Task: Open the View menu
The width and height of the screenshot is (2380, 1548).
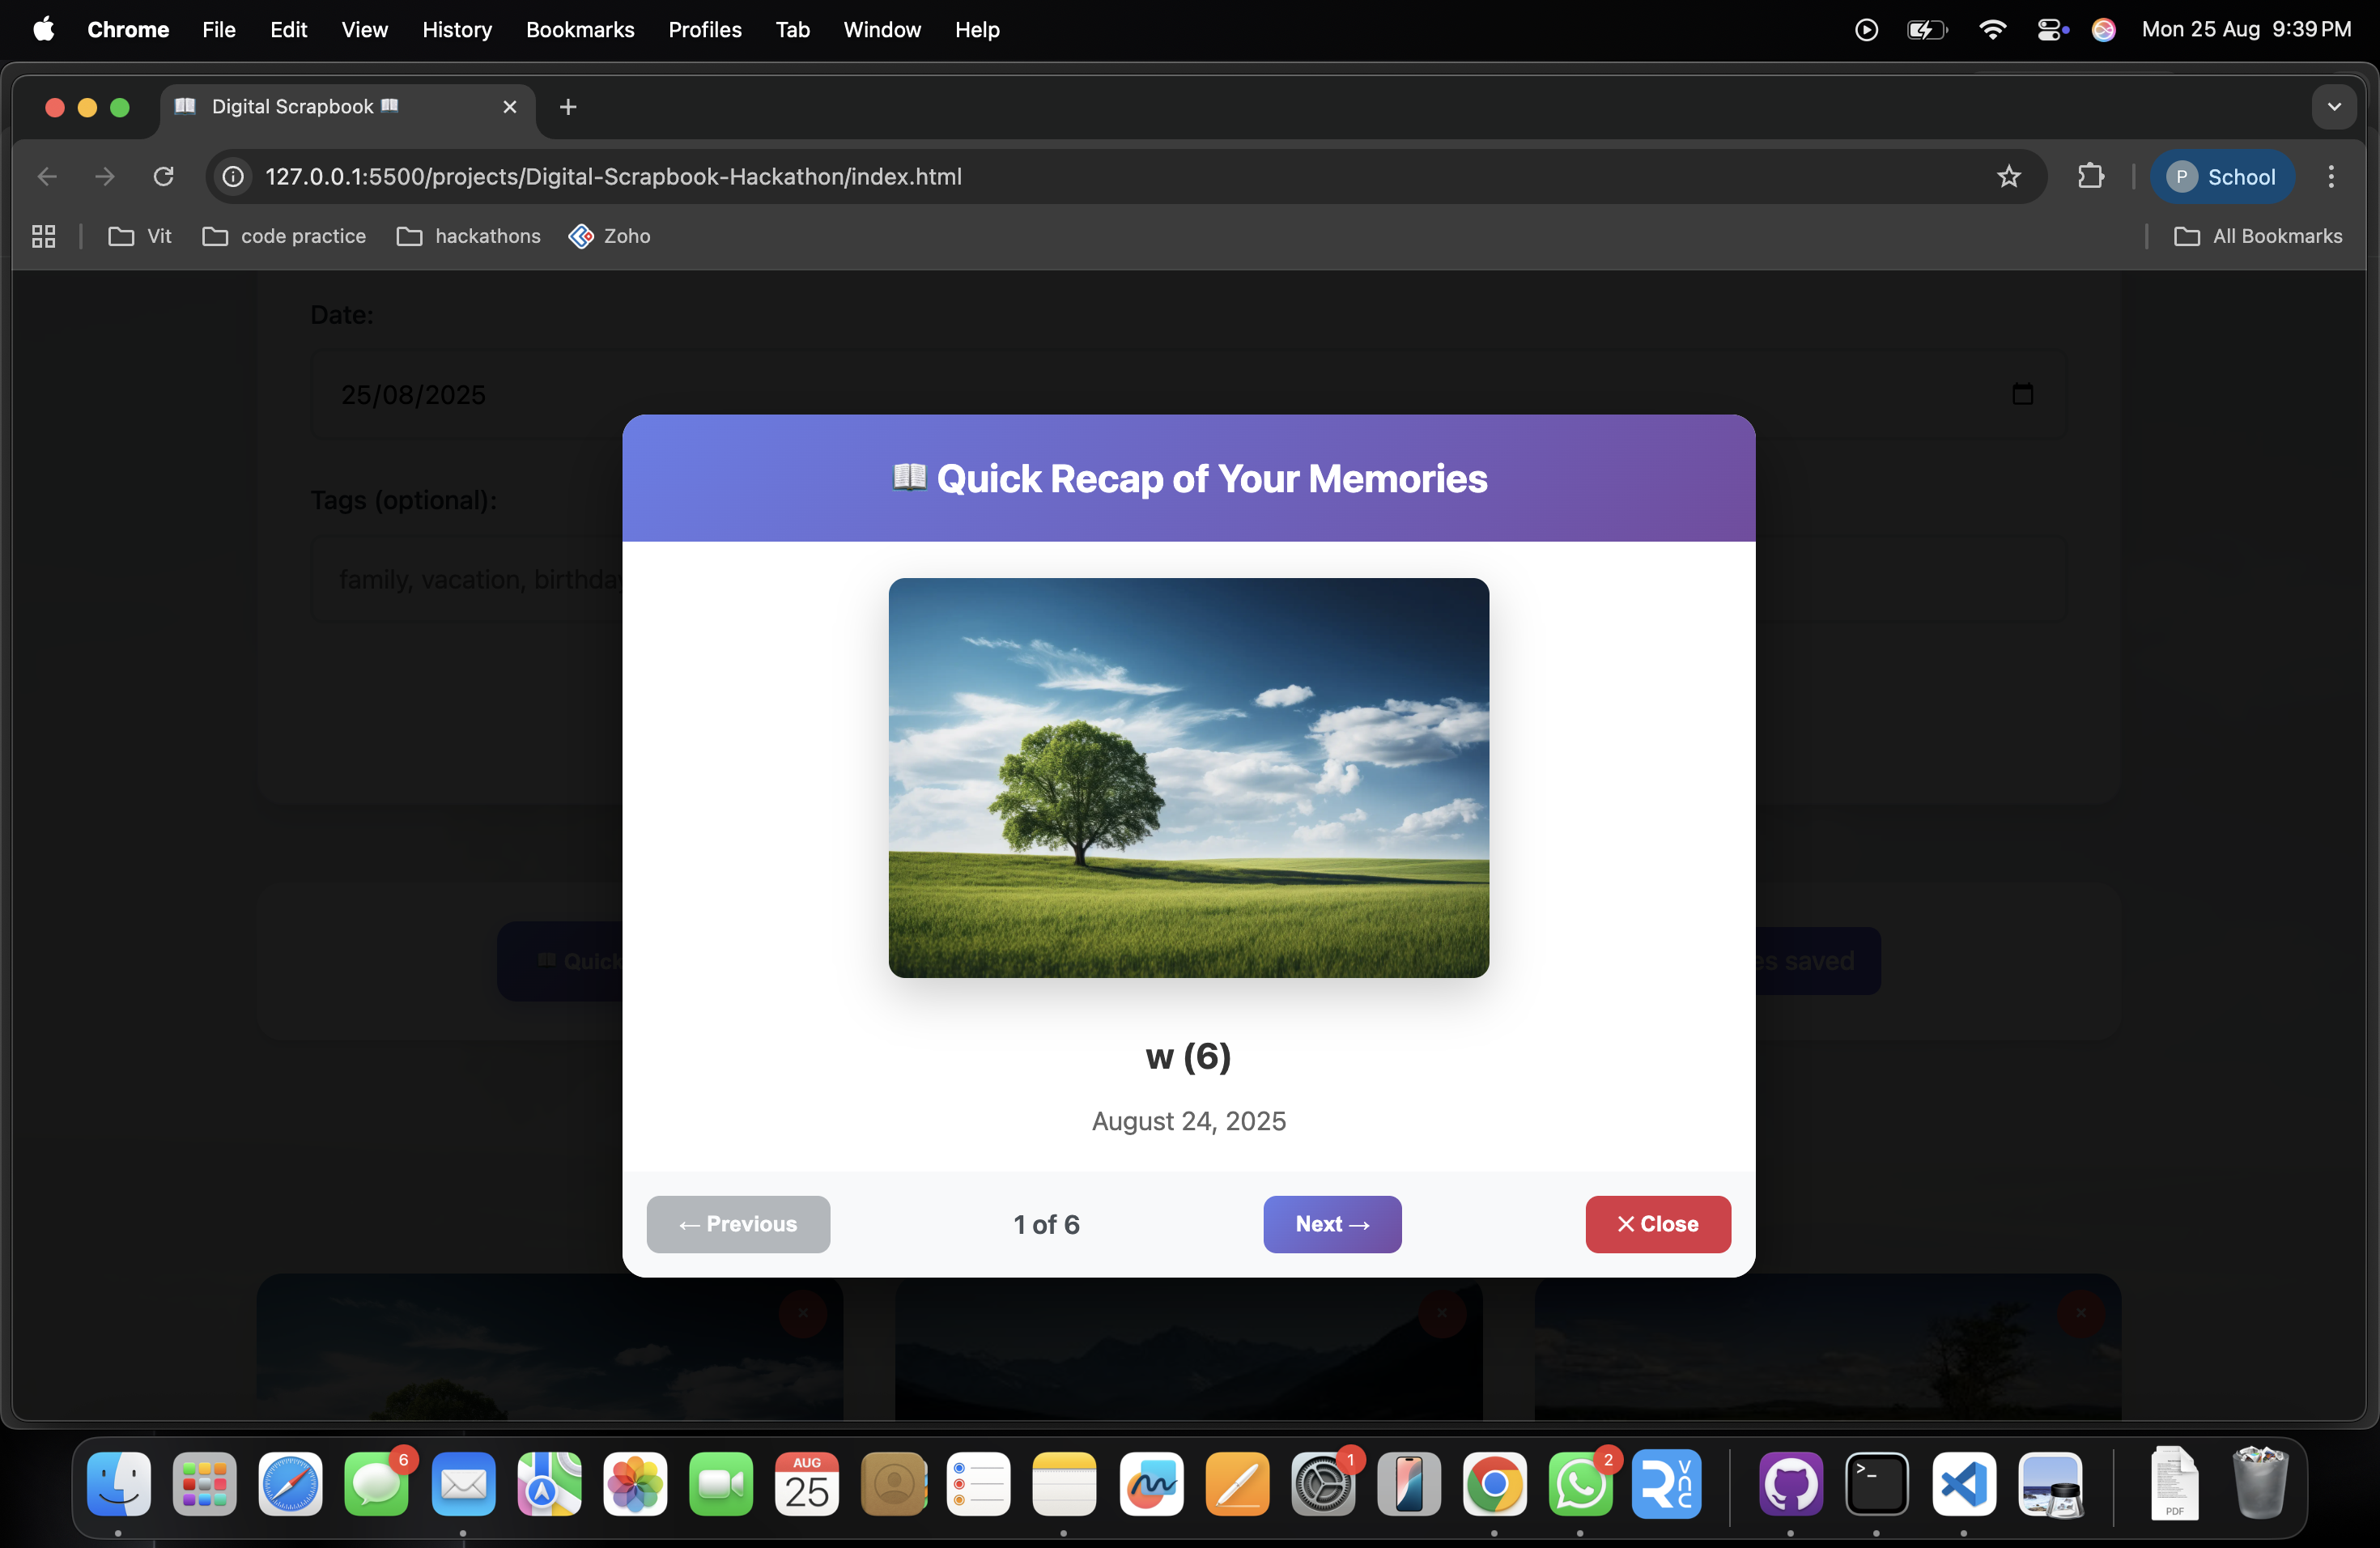Action: coord(364,30)
